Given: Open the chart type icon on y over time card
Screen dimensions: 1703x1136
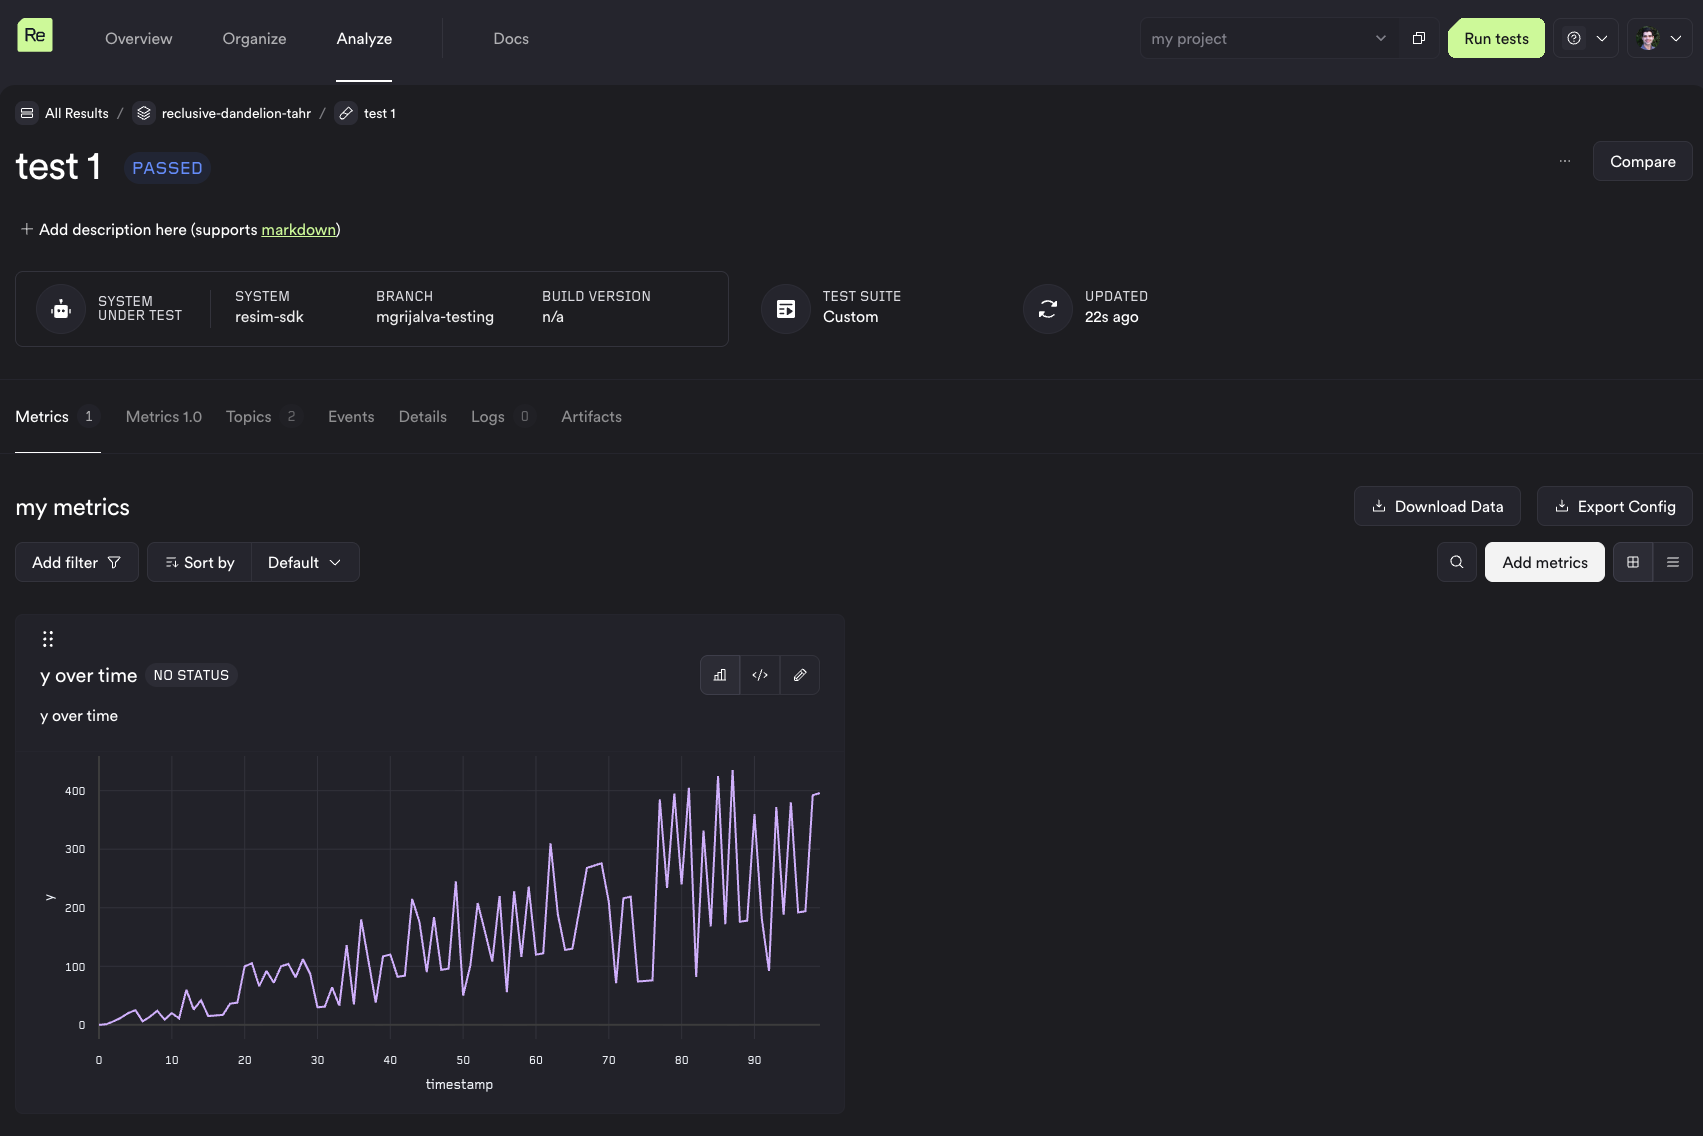Looking at the screenshot, I should pos(719,675).
